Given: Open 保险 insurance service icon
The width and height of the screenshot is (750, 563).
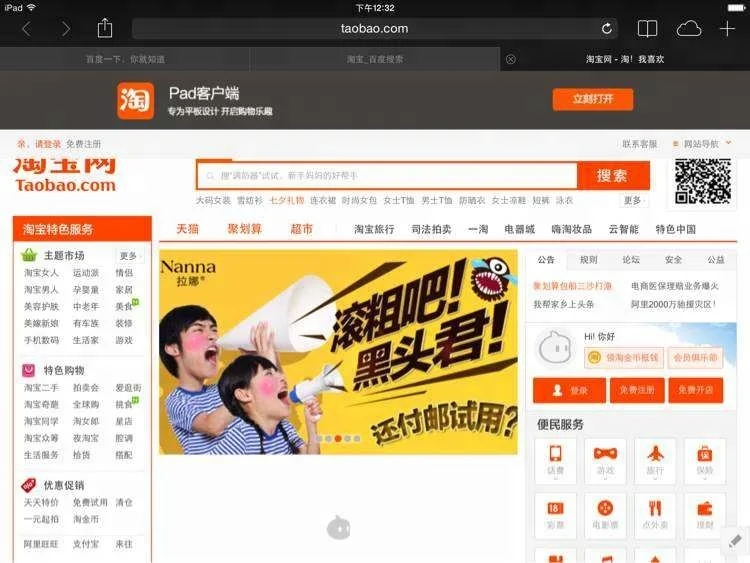Looking at the screenshot, I should tap(705, 460).
